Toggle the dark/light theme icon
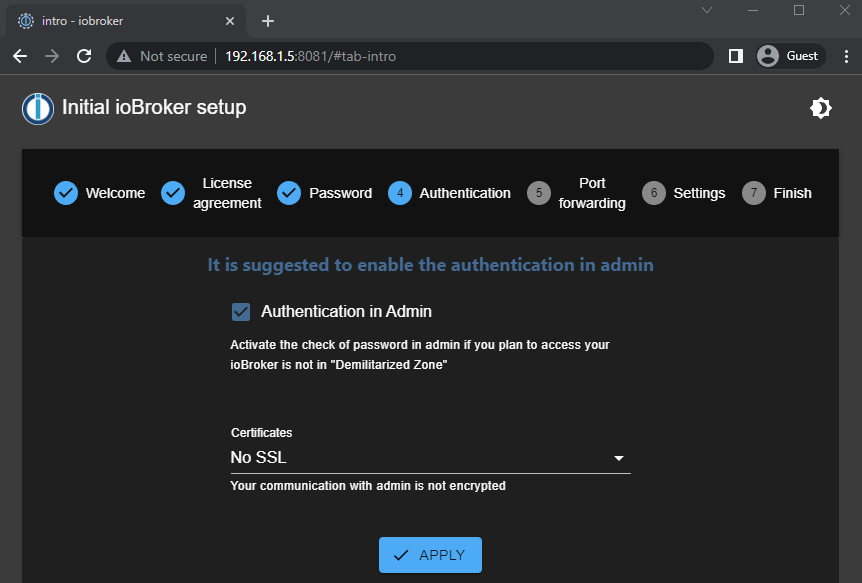The image size is (862, 583). pyautogui.click(x=821, y=108)
